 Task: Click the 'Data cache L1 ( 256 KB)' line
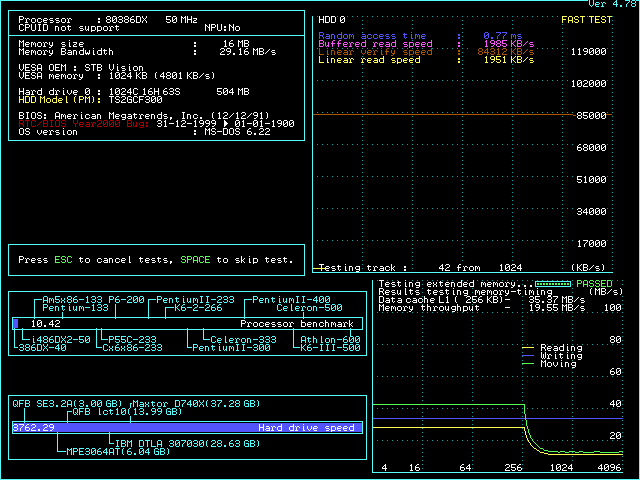482,300
